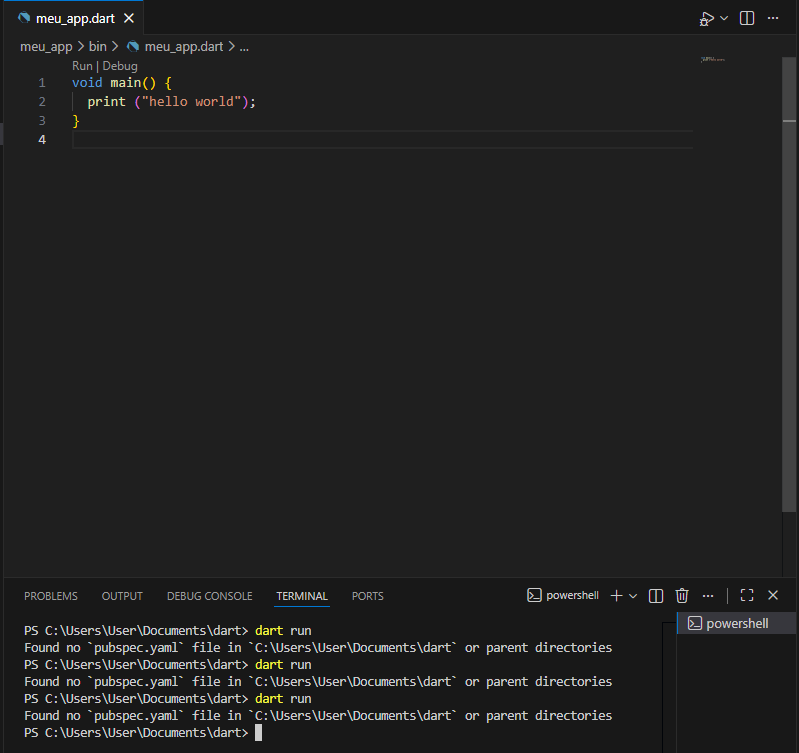Select the bin breadcrumb segment

(97, 46)
